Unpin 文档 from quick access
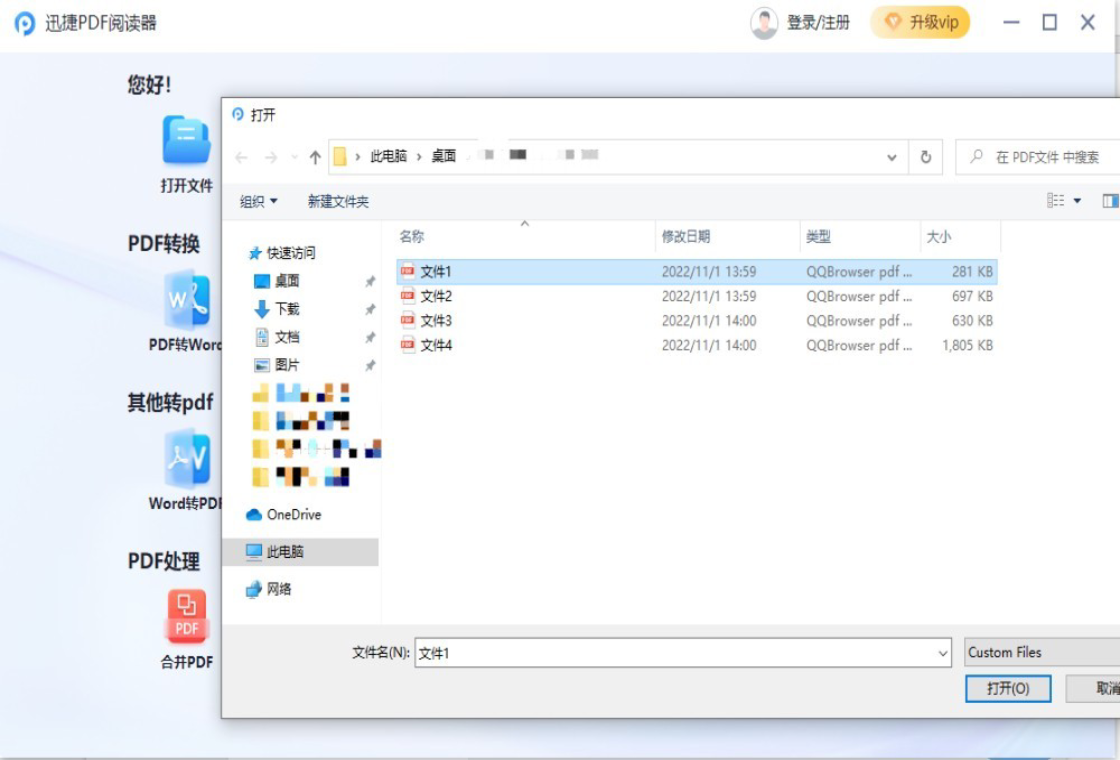The width and height of the screenshot is (1120, 760). [370, 337]
